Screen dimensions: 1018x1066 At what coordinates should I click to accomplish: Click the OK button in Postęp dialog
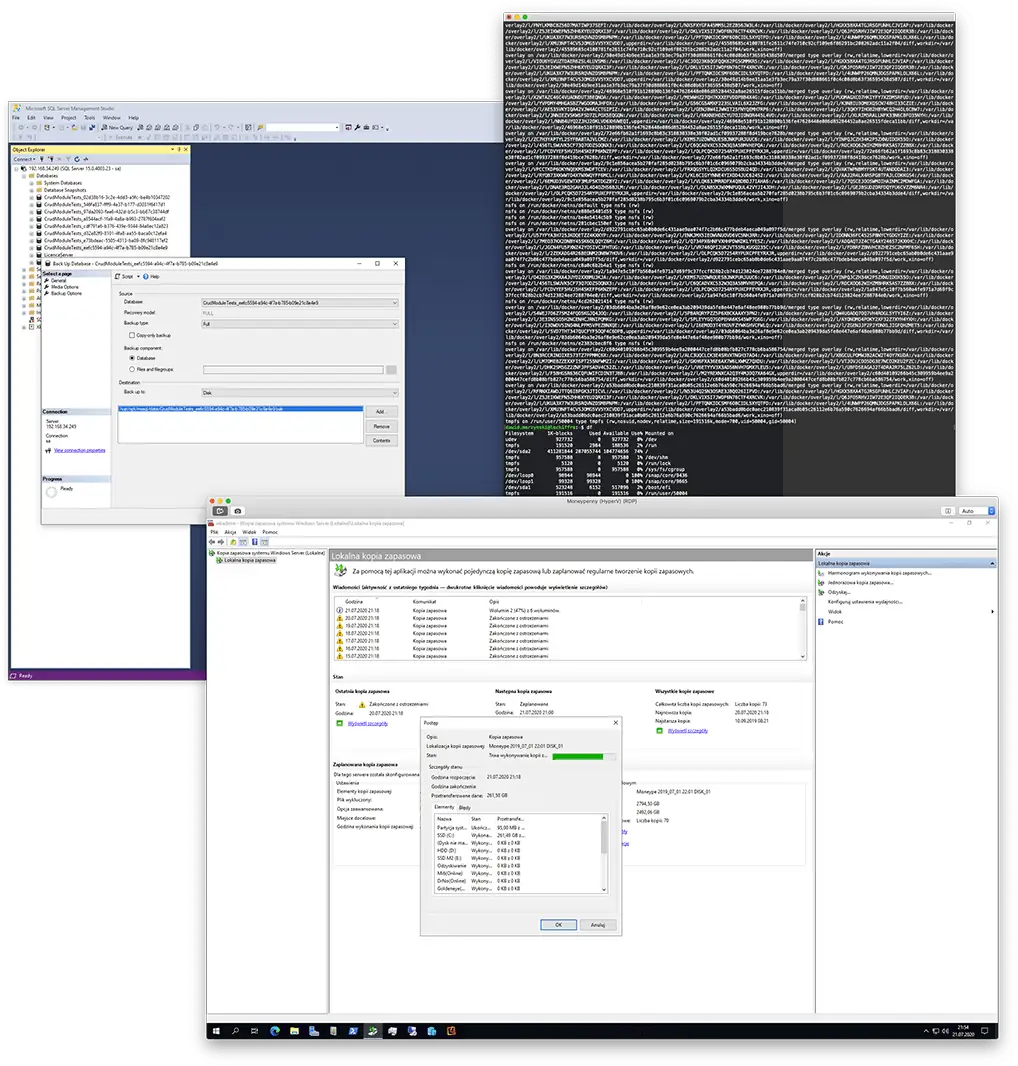[x=558, y=925]
